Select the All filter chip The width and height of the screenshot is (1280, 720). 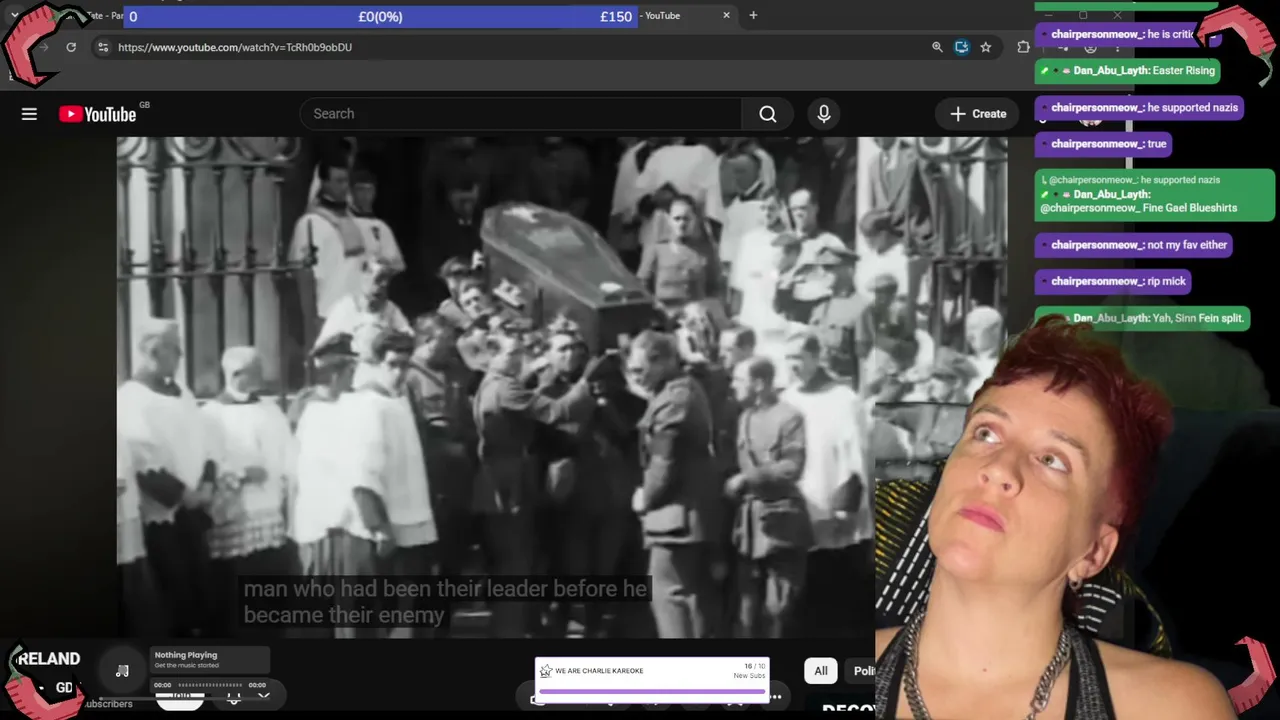[821, 671]
